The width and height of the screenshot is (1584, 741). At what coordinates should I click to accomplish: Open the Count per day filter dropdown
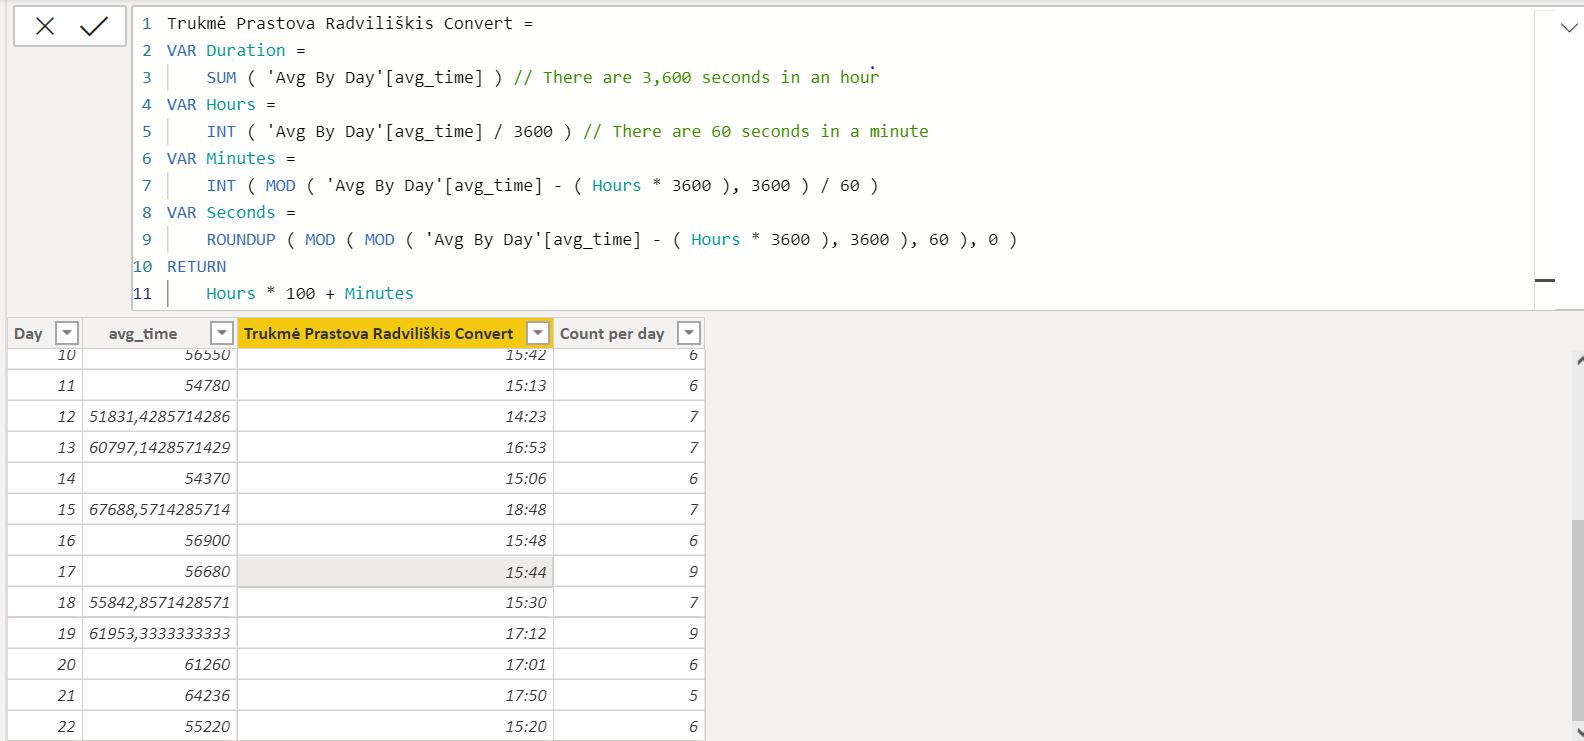tap(689, 333)
